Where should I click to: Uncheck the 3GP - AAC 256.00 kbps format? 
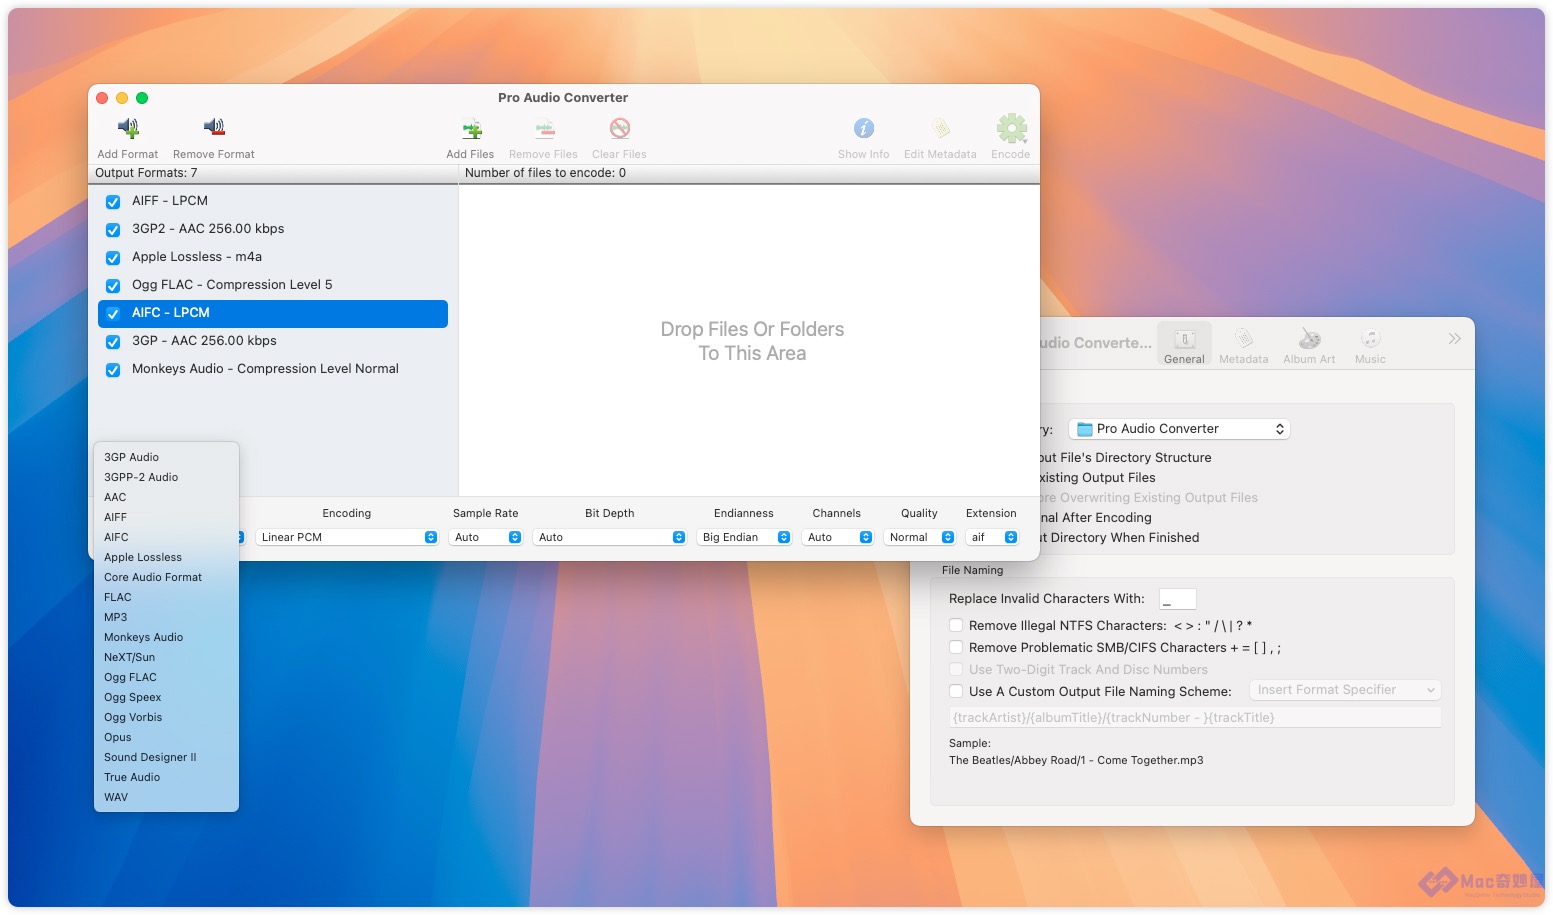click(113, 341)
